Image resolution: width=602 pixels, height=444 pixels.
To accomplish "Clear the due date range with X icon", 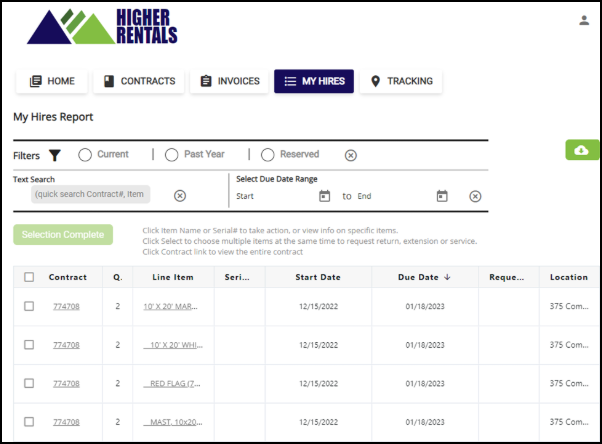I will pyautogui.click(x=475, y=196).
